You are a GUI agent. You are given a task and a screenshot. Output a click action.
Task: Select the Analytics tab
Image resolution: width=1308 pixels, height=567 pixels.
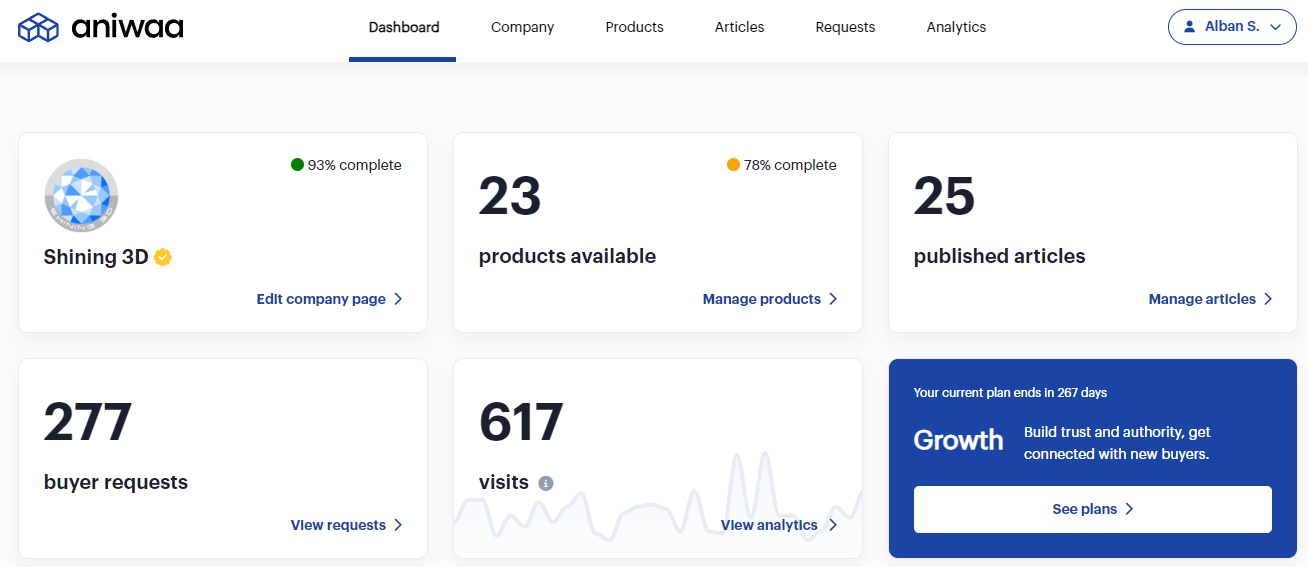956,27
